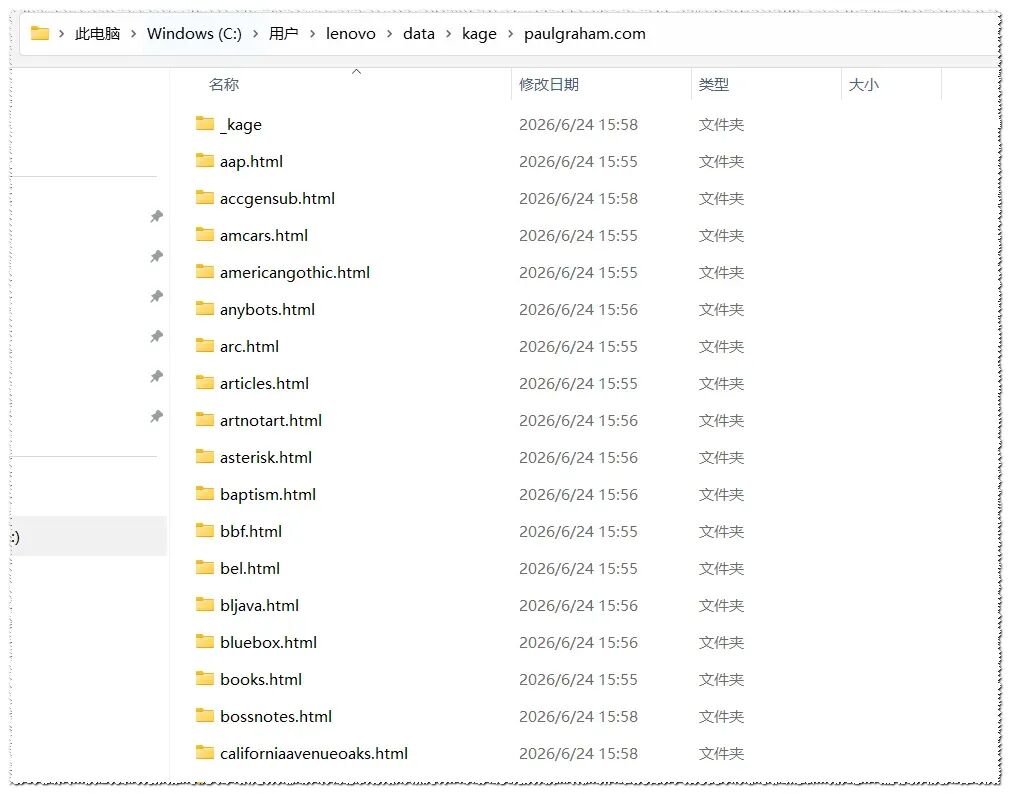Select the bel.html folder icon
The width and height of the screenshot is (1011, 794).
pyautogui.click(x=205, y=567)
